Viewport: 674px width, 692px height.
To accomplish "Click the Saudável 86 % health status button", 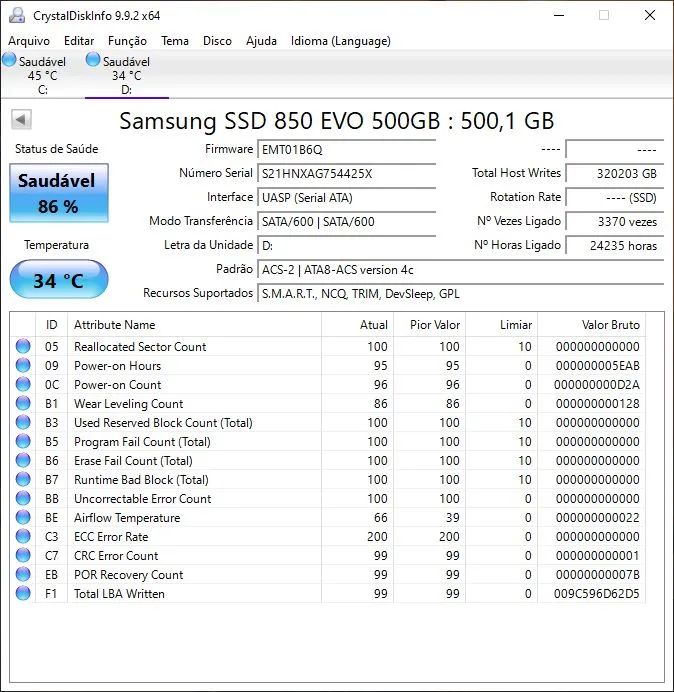I will (x=59, y=193).
